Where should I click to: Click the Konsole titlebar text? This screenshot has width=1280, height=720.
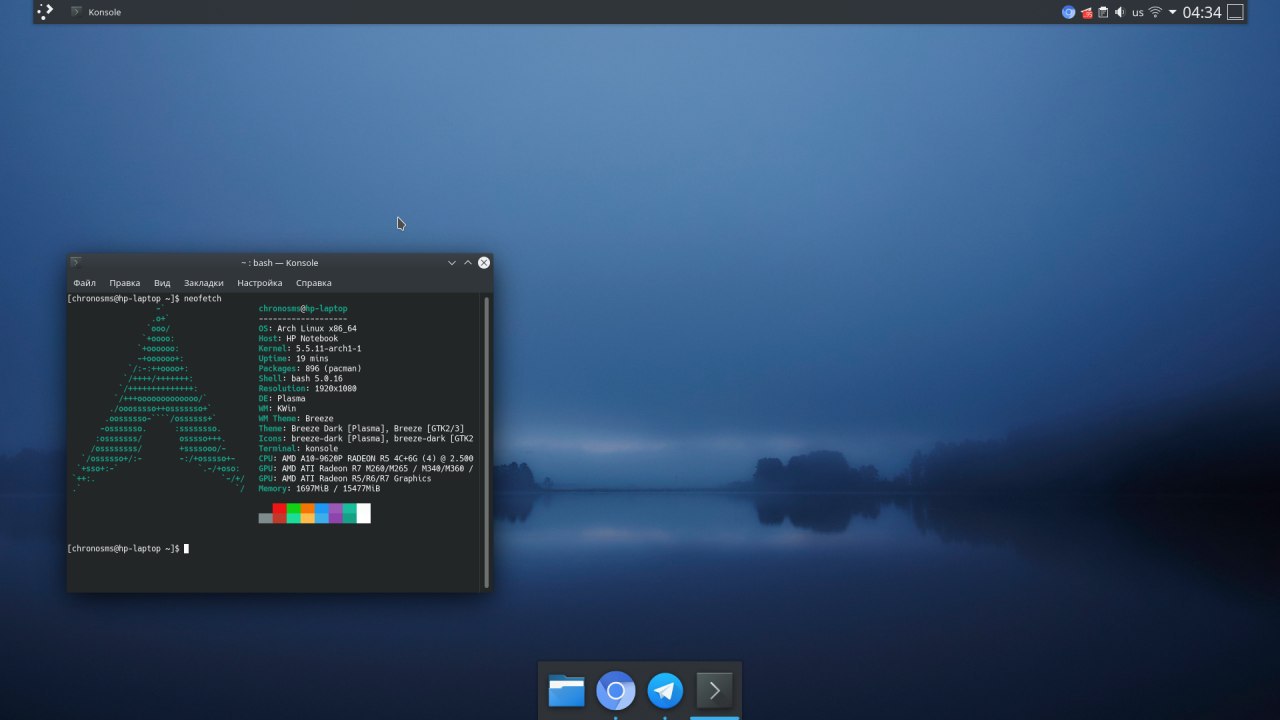point(280,263)
